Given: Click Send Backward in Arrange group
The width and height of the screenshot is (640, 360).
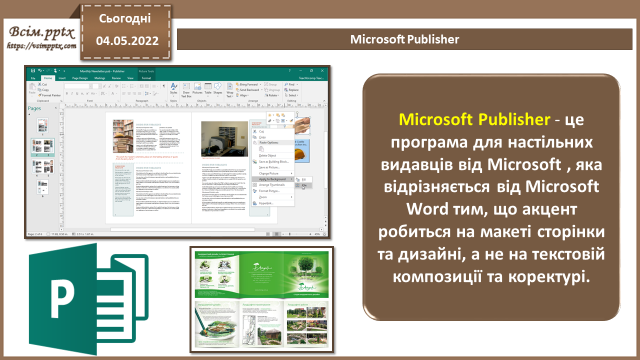Looking at the screenshot, I should click(x=250, y=90).
